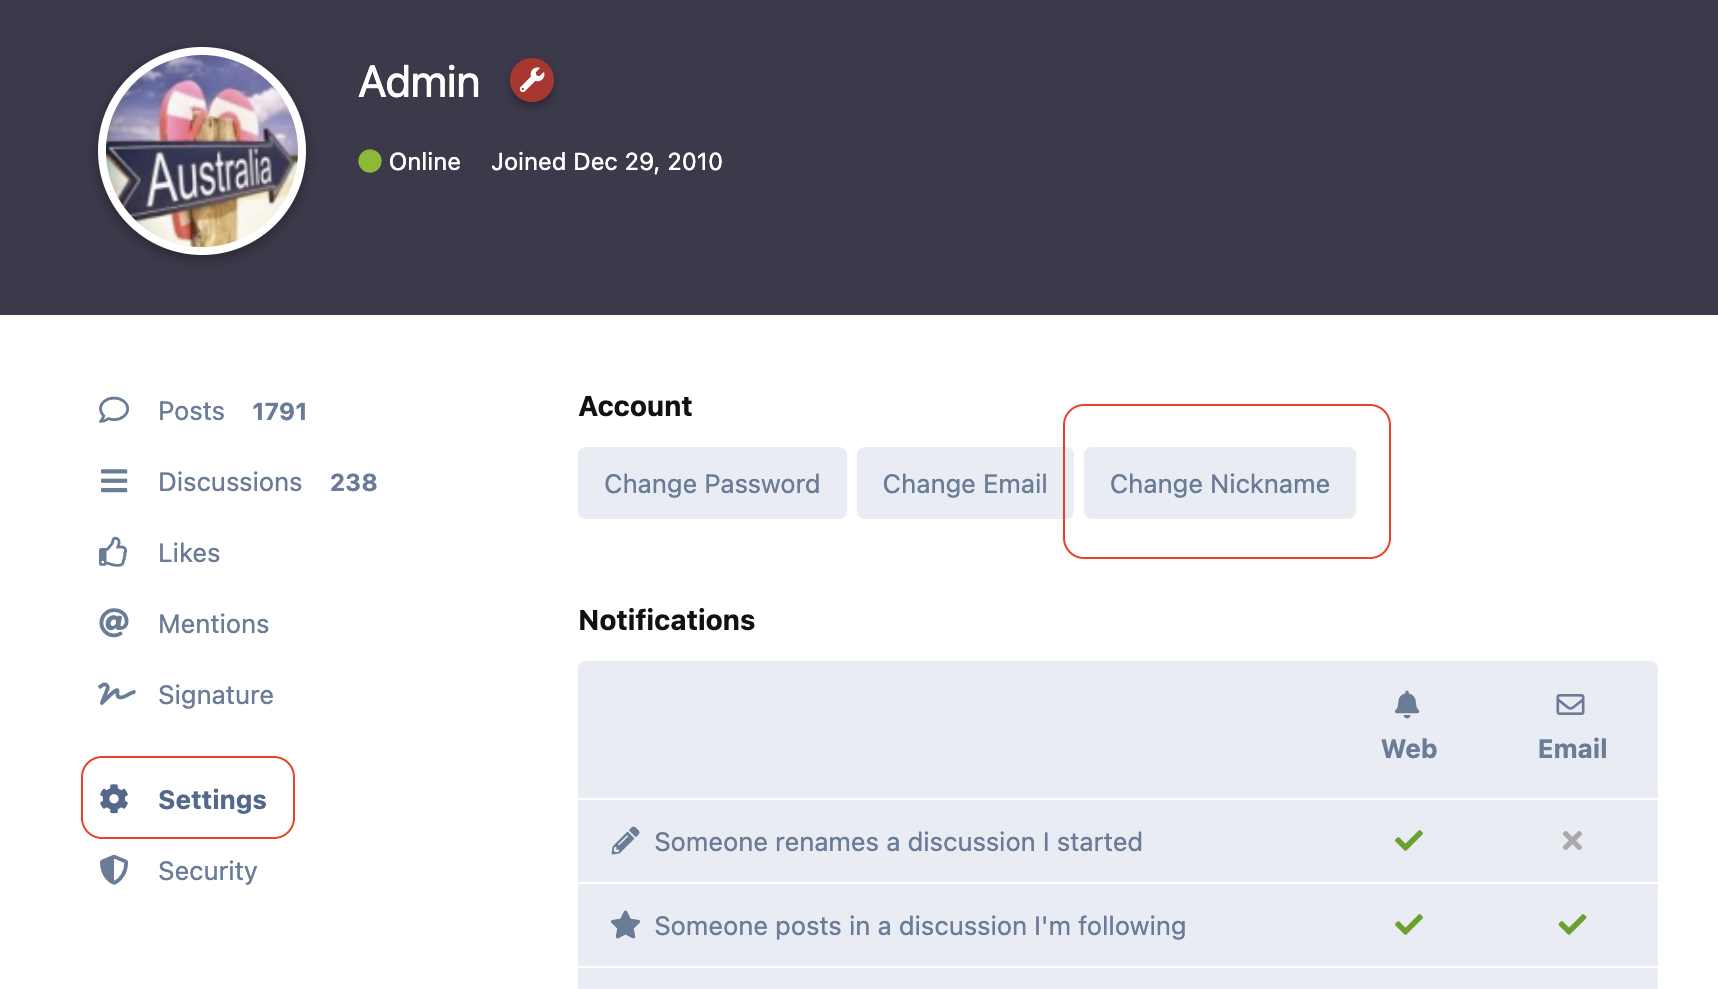The width and height of the screenshot is (1718, 989).
Task: Click the Signature scribble icon
Action: (x=116, y=694)
